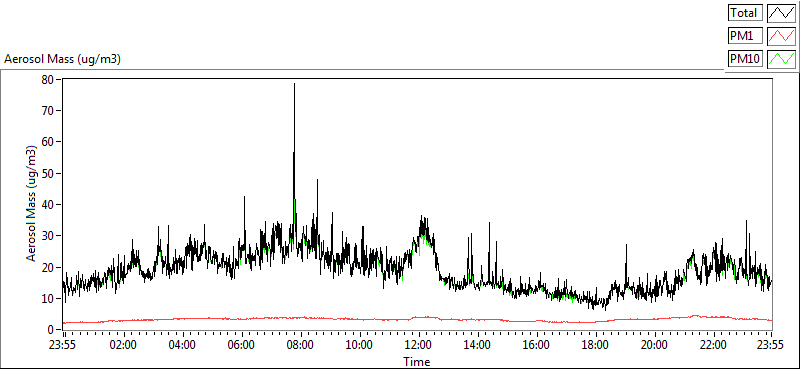This screenshot has height=369, width=800.
Task: Click the Total legend line-style icon
Action: [781, 13]
